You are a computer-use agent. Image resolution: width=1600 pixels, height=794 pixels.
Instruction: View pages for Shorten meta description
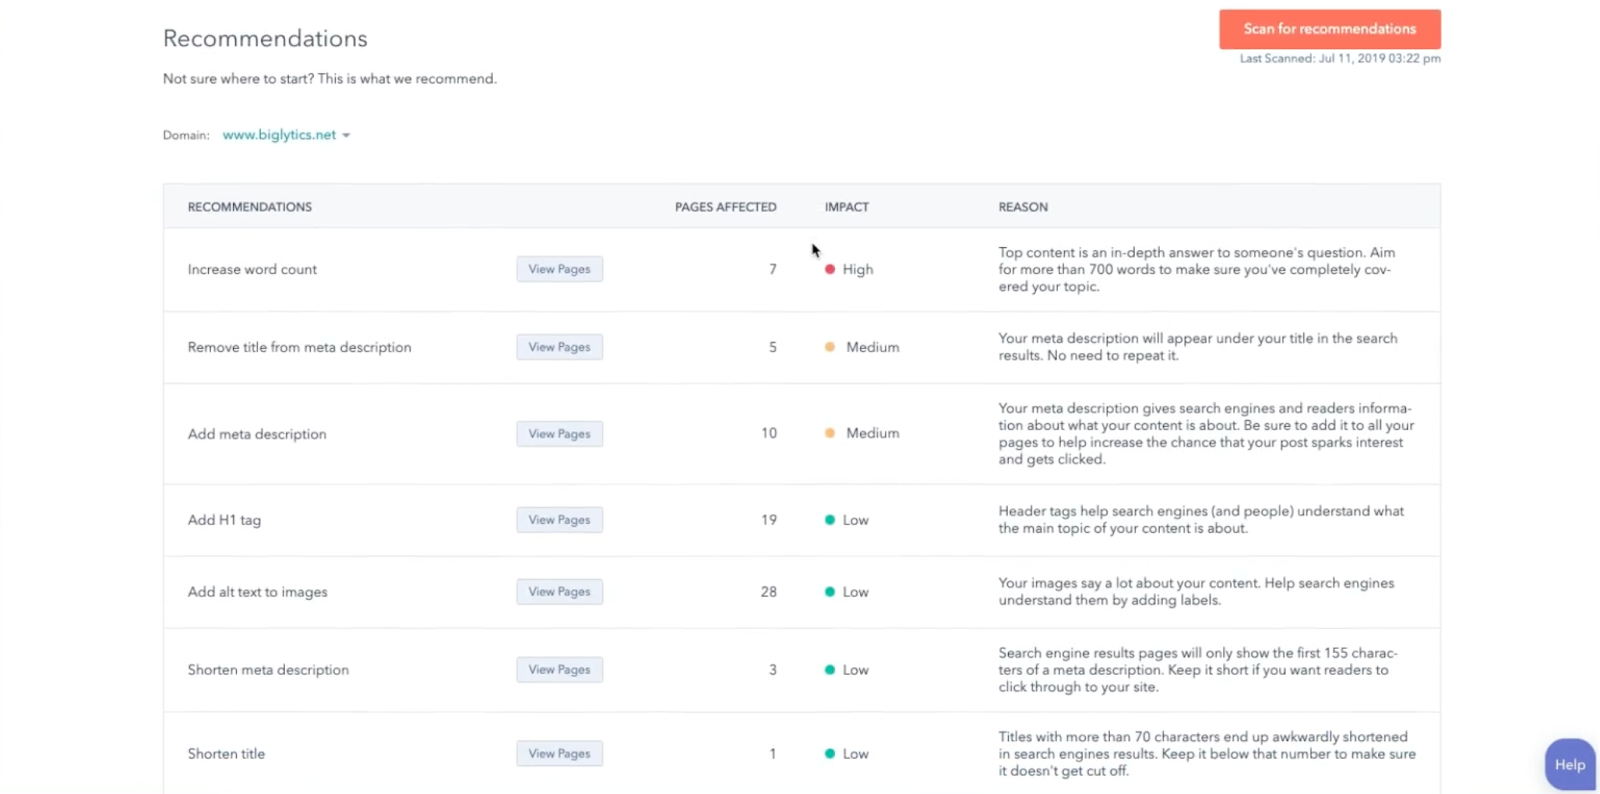559,670
